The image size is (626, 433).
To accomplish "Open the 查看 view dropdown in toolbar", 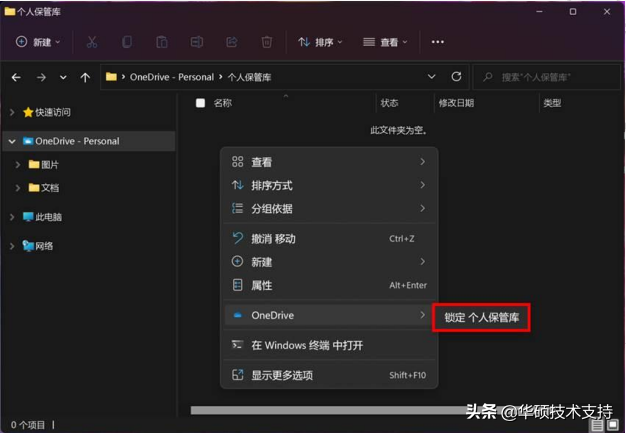I will 385,42.
